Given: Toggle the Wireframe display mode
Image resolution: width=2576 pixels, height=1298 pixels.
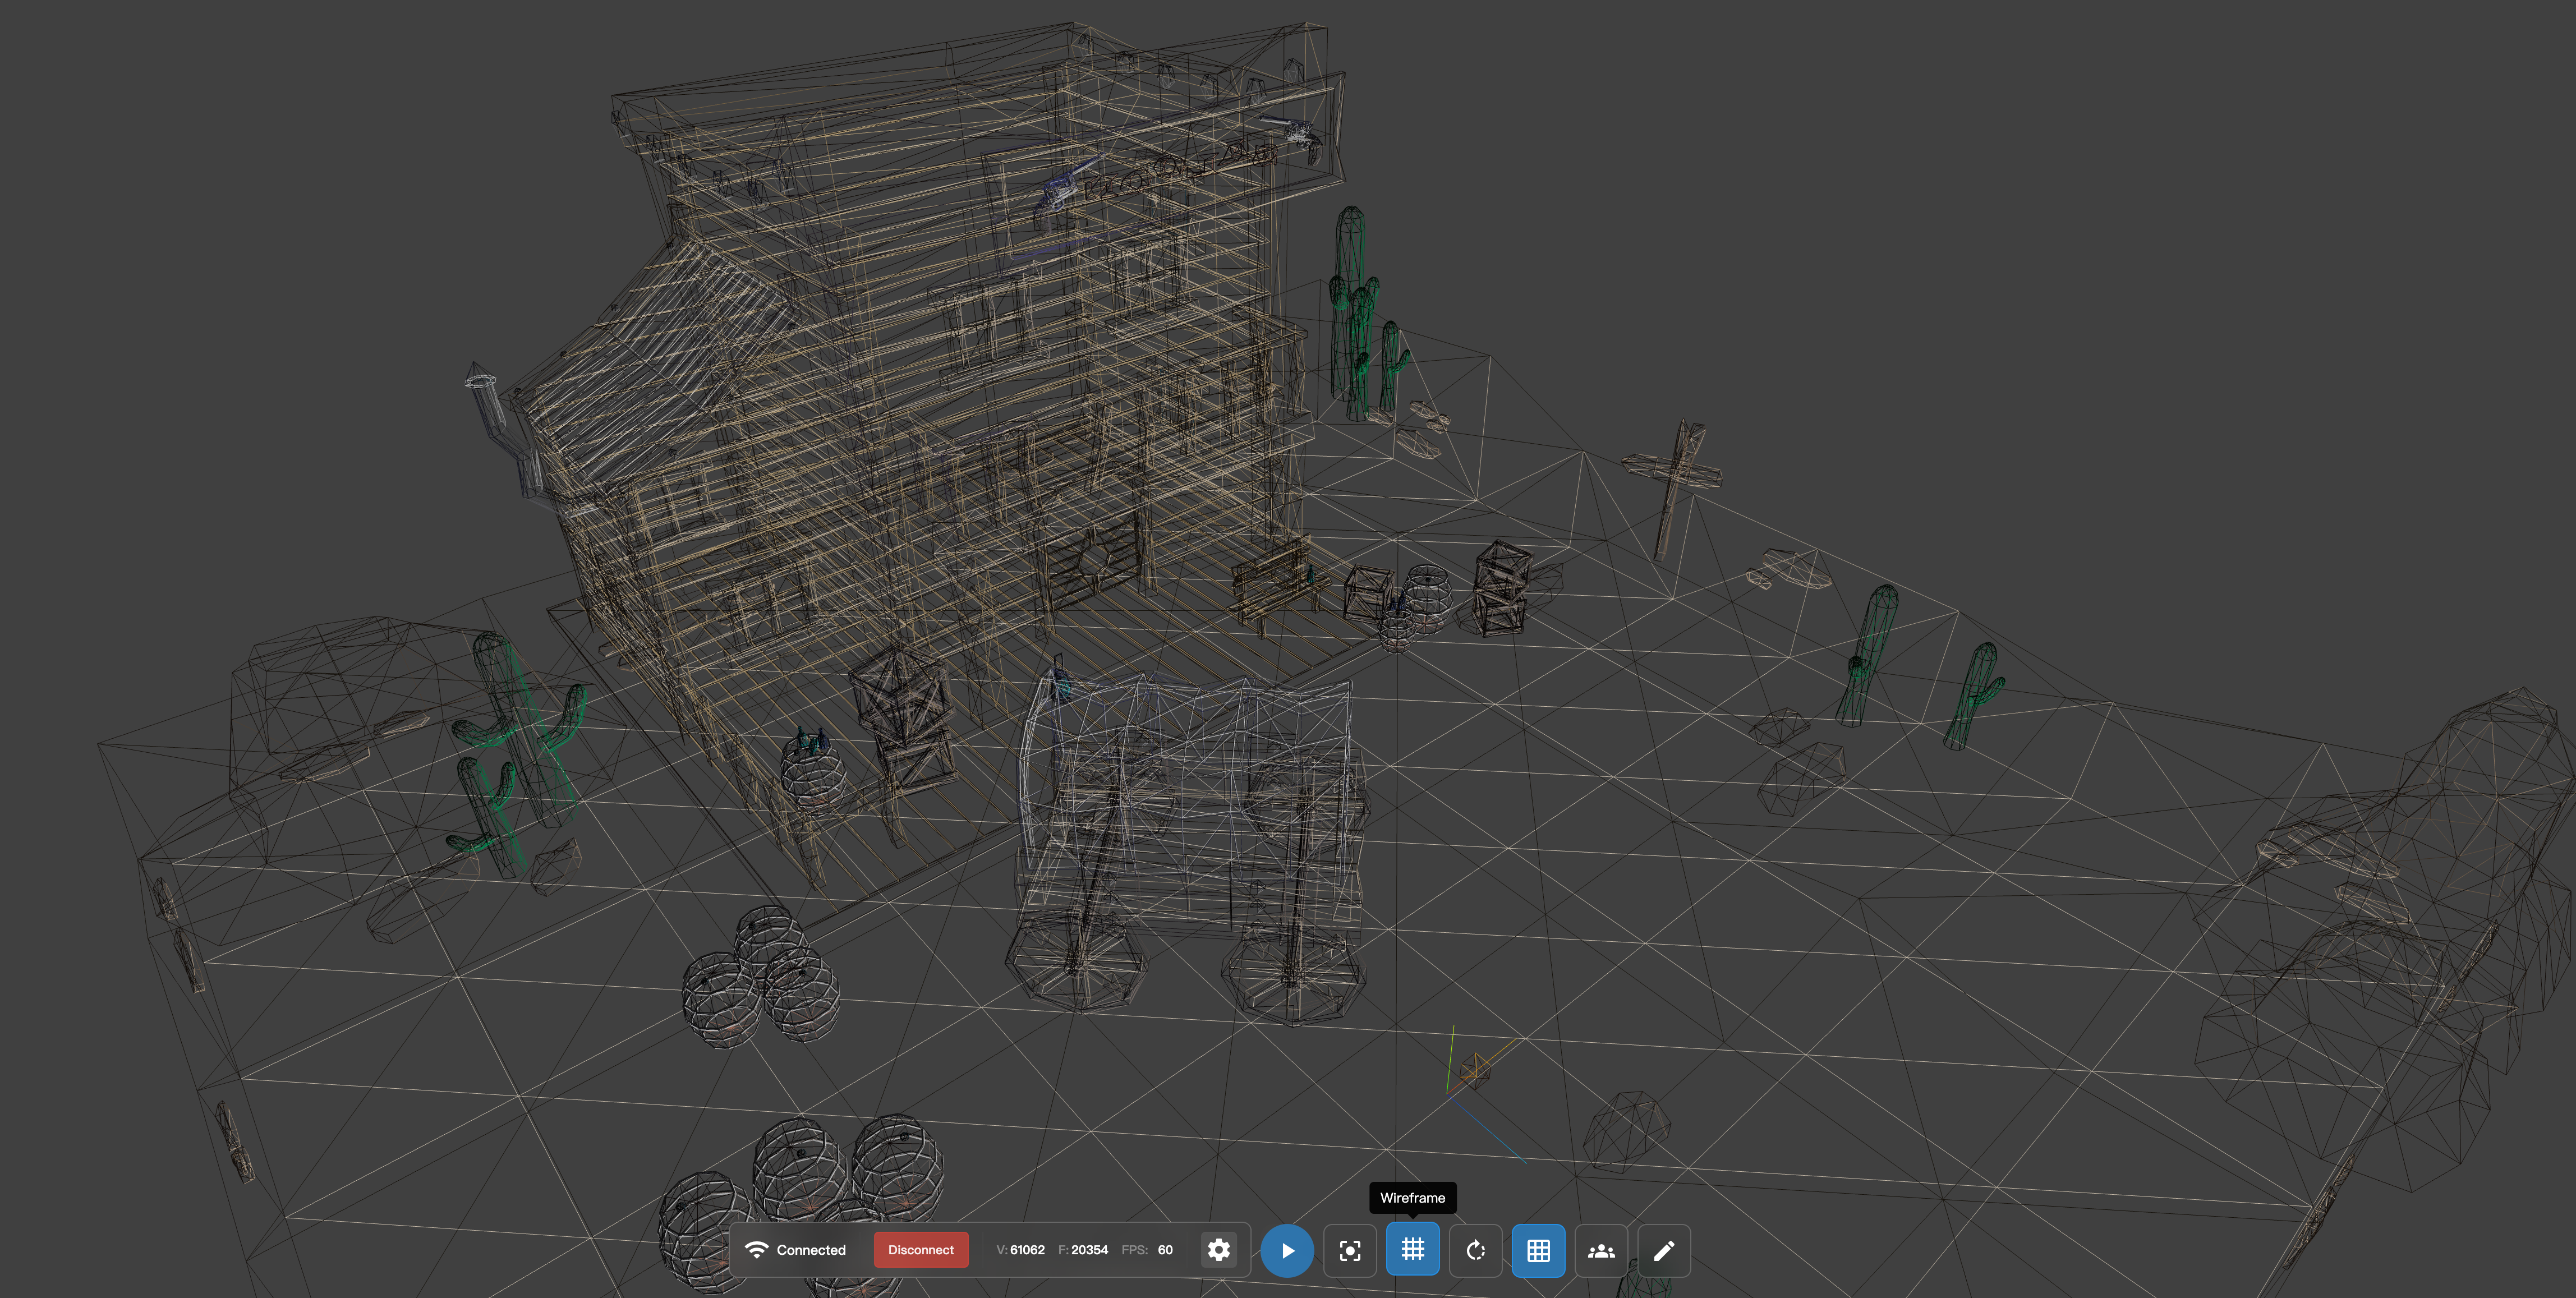Looking at the screenshot, I should [x=1412, y=1250].
